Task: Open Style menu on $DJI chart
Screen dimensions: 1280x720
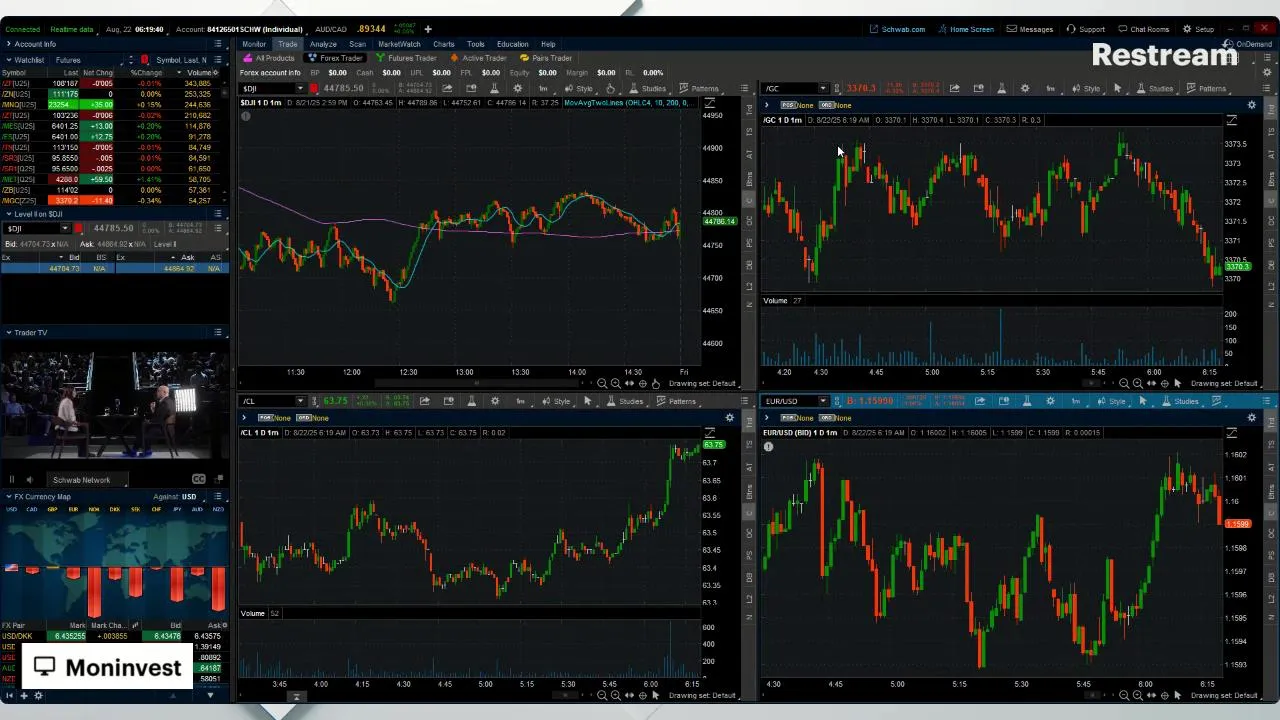Action: click(x=580, y=88)
